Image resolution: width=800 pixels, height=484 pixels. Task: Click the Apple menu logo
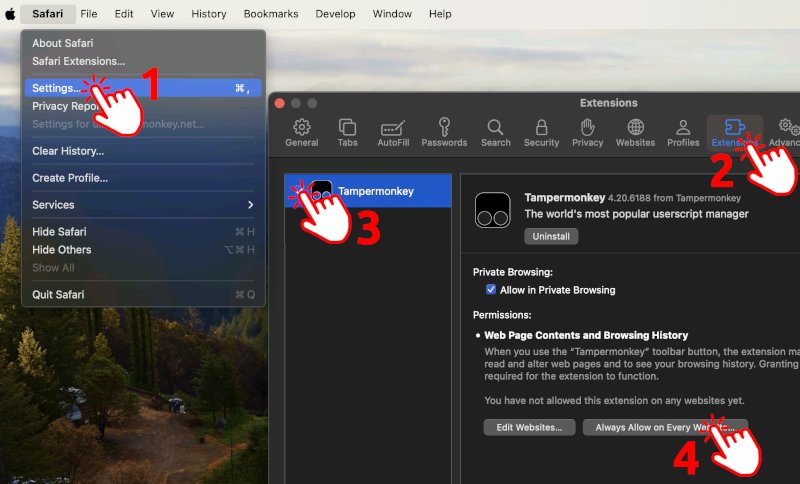pos(10,14)
